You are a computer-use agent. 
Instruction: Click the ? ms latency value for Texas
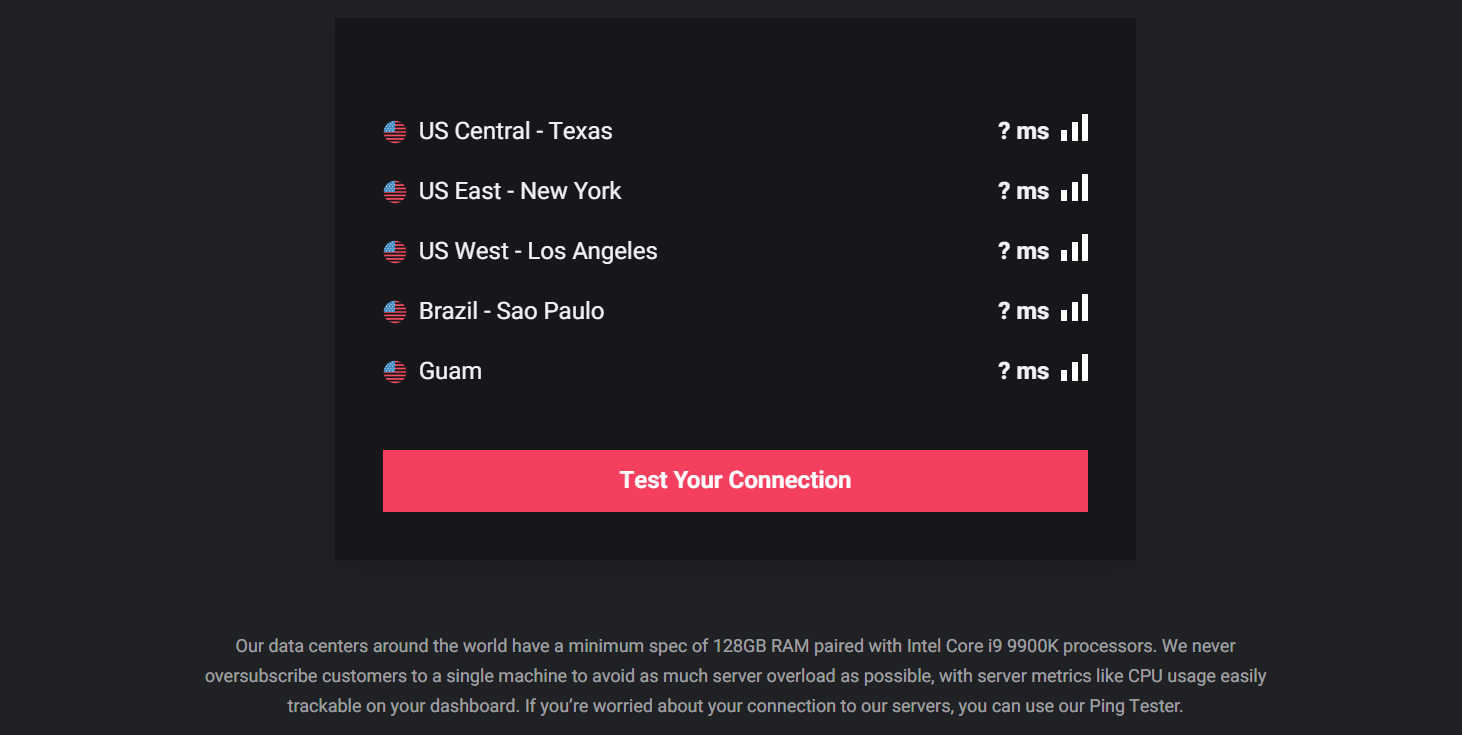click(x=1023, y=130)
